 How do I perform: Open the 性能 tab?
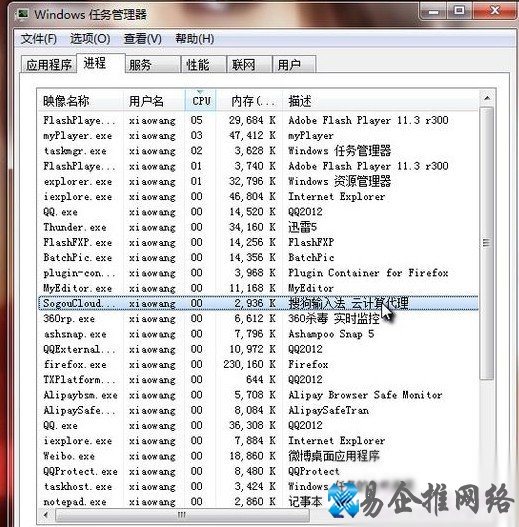(203, 65)
